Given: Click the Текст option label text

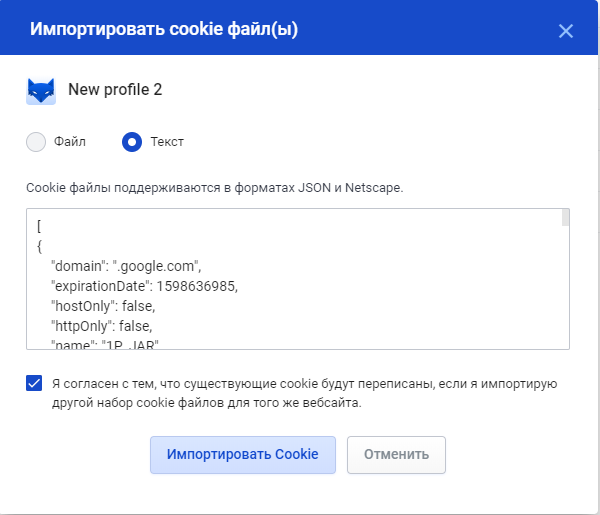Looking at the screenshot, I should click(167, 142).
